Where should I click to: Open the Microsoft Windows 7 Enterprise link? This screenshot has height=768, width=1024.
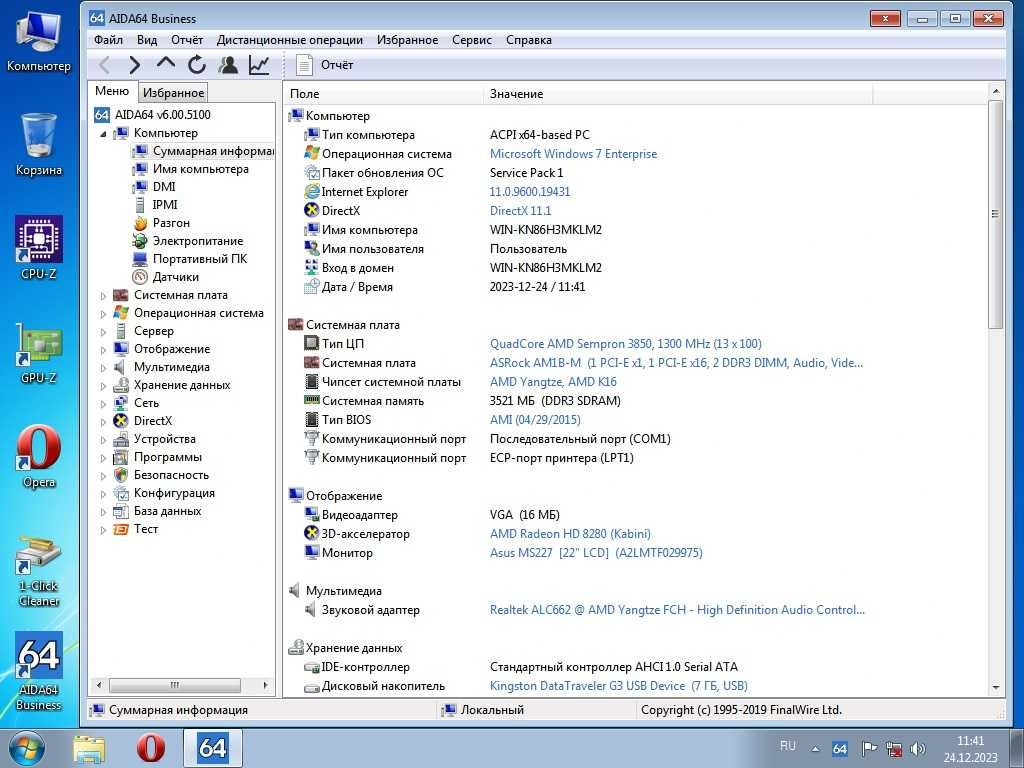[573, 154]
